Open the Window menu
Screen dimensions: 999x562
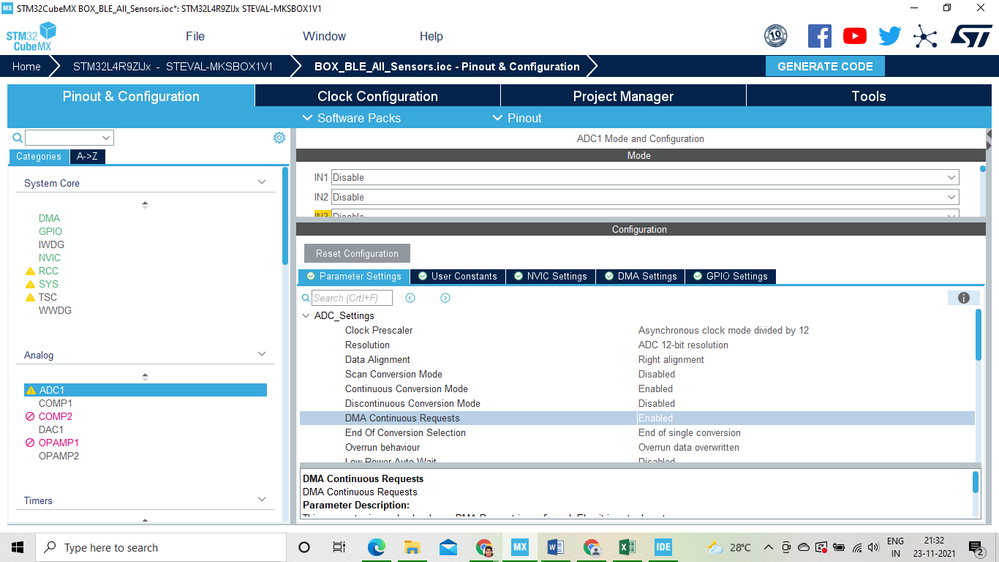coord(324,36)
